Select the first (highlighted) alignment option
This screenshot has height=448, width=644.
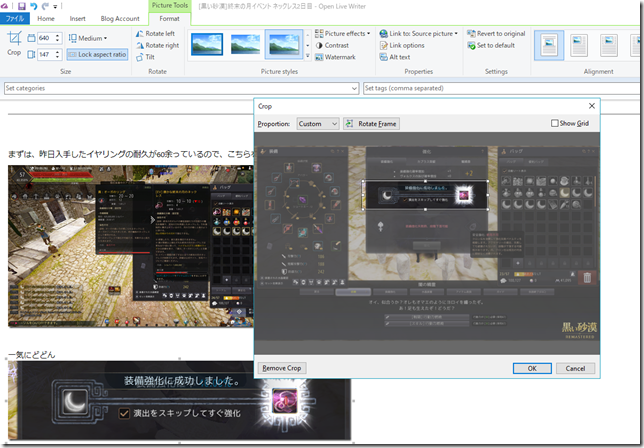pos(549,45)
